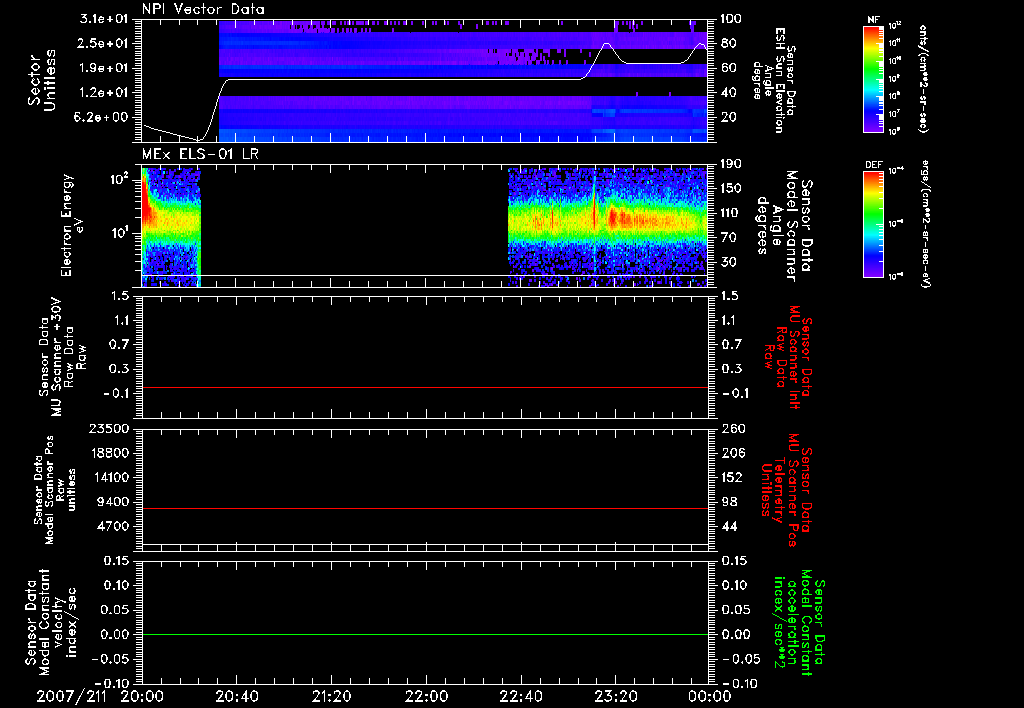This screenshot has width=1024, height=708.
Task: Click the 'Sector Unitless' axis label
Action: (x=42, y=80)
